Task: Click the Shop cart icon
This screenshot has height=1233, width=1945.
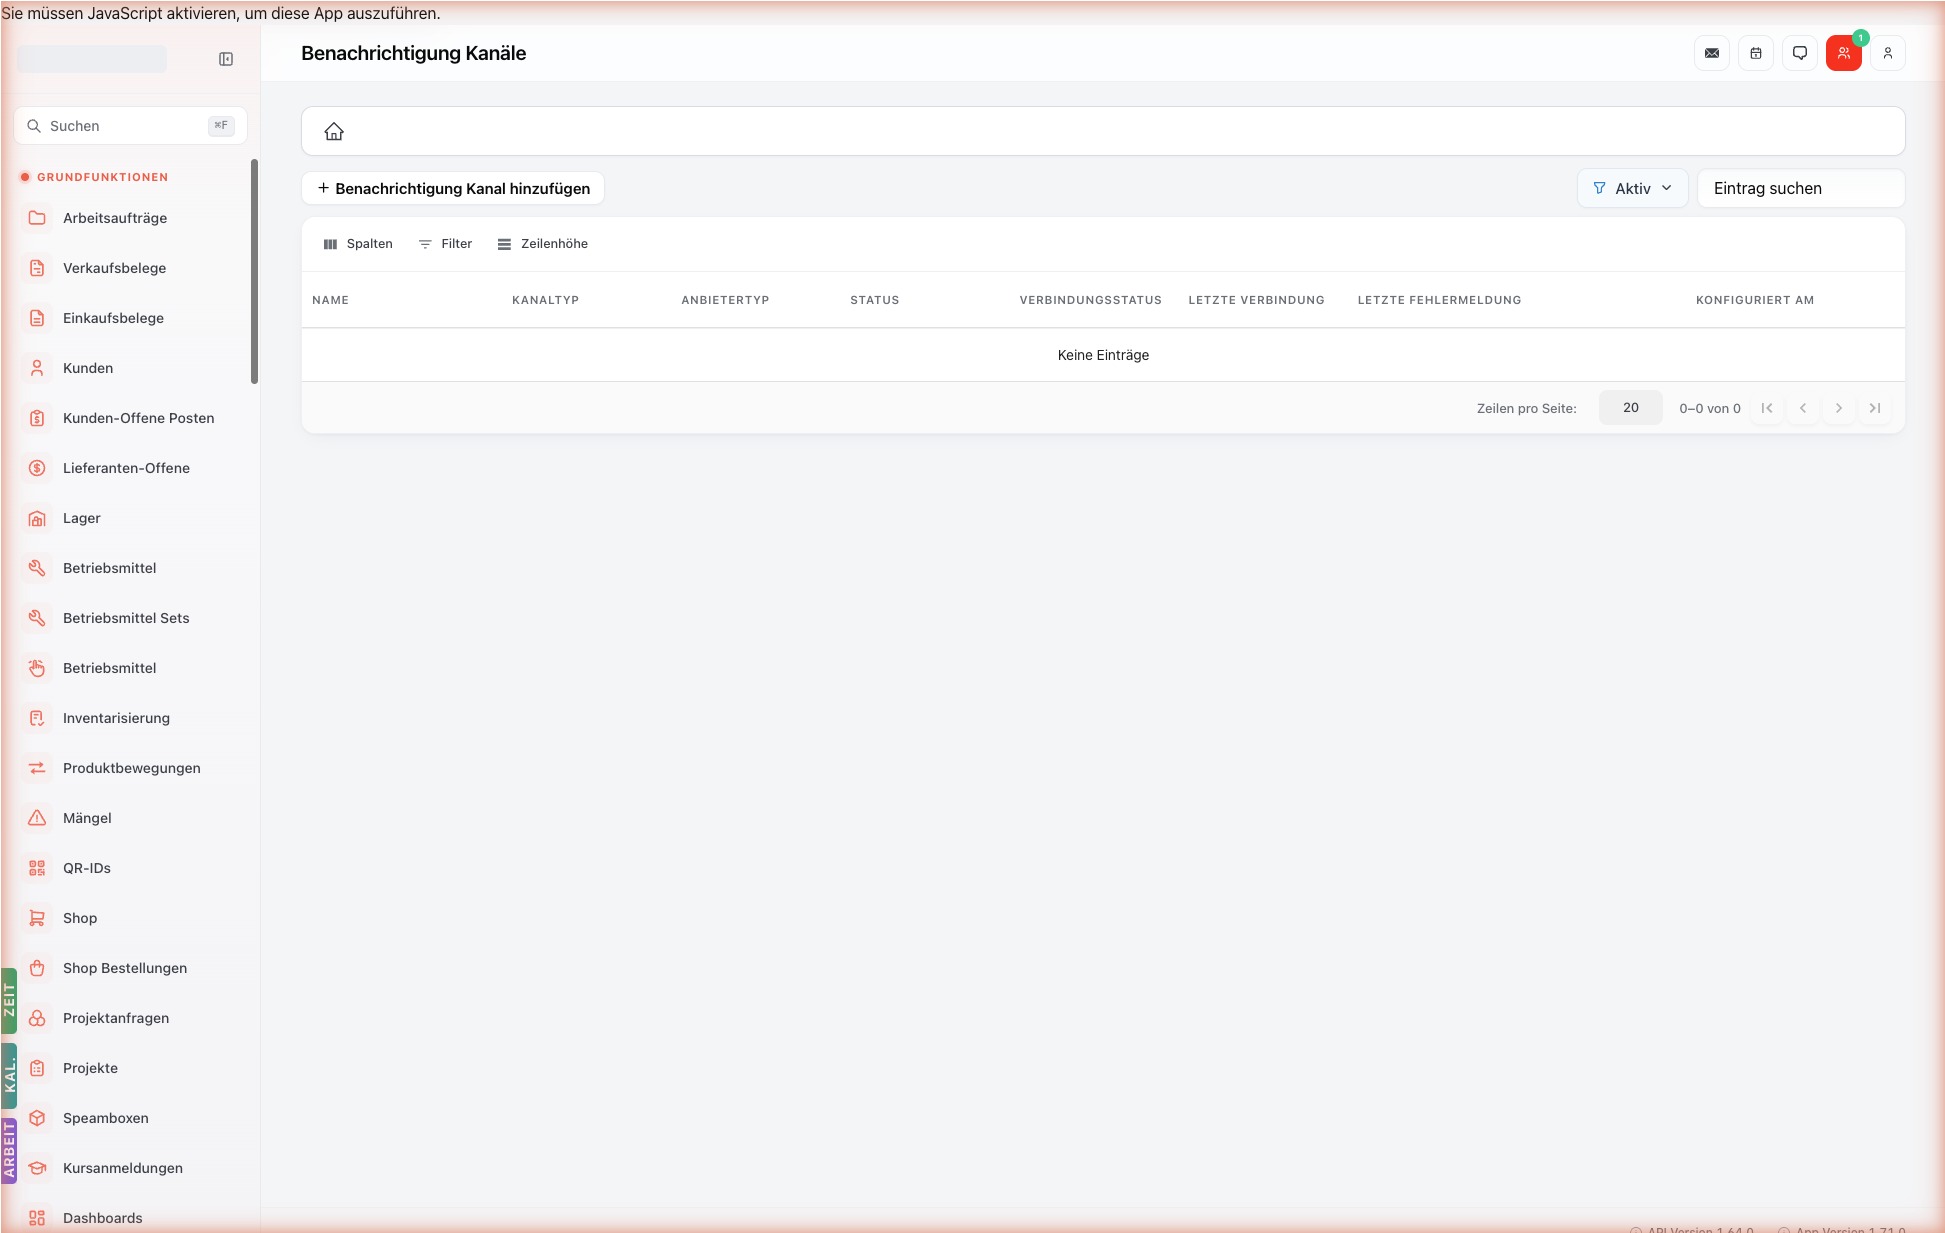Action: tap(37, 918)
